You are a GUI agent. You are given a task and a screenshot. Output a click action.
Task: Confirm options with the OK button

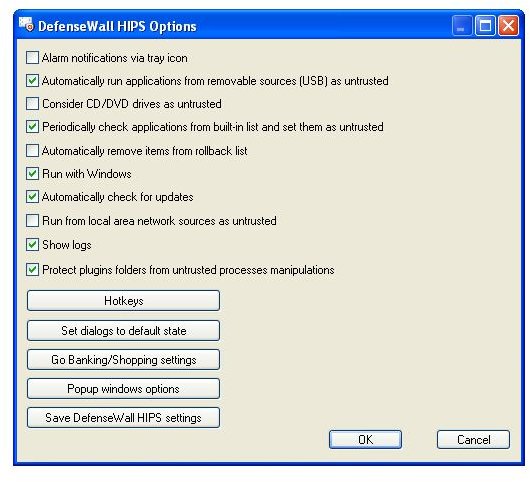(365, 440)
